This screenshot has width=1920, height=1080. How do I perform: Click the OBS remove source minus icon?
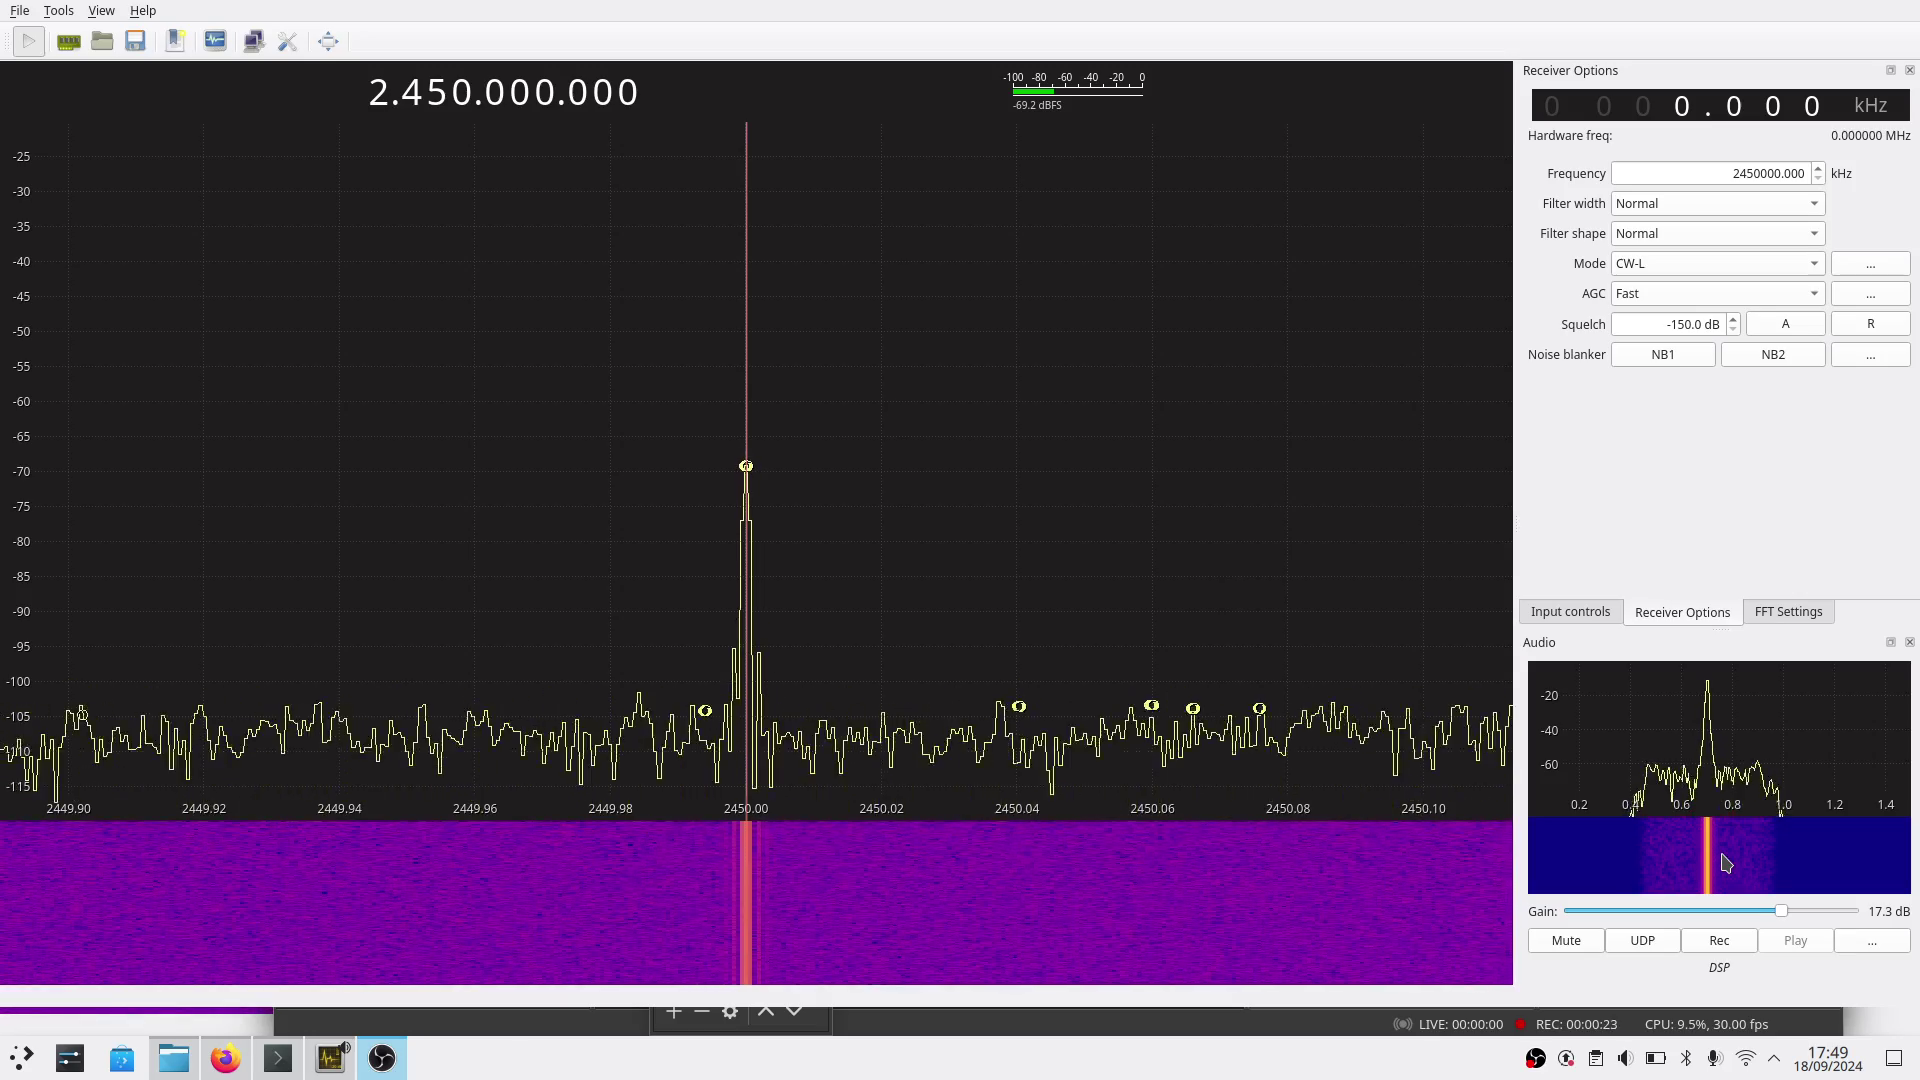pos(702,1012)
